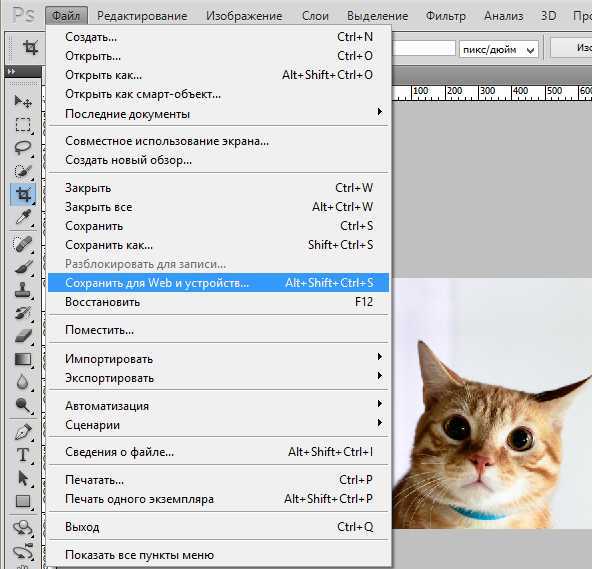Screen dimensions: 592x569
Task: Click the Ps application logo
Action: click(23, 15)
